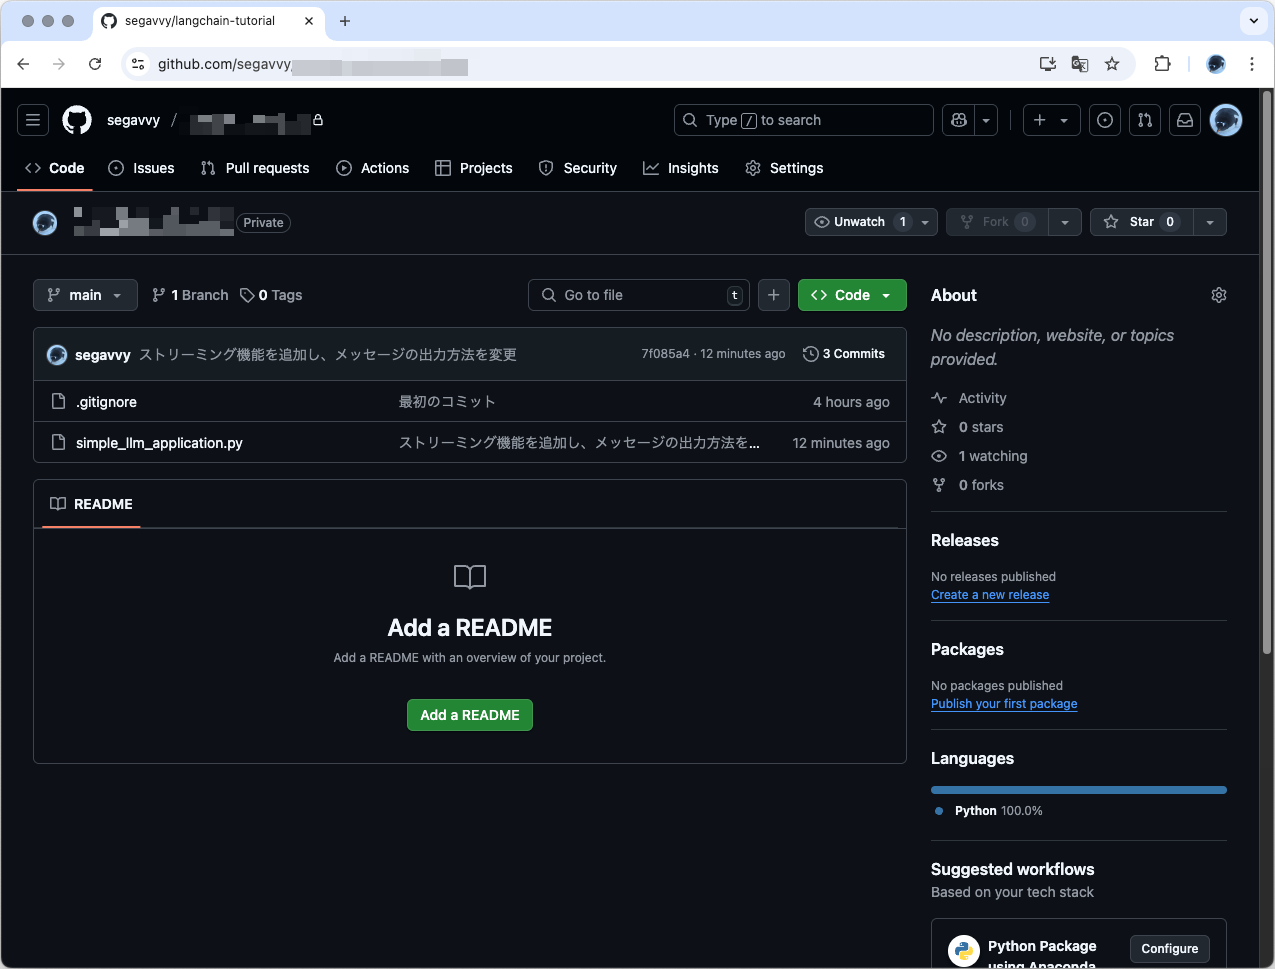This screenshot has height=969, width=1275.
Task: Open user profile avatar menu
Action: (x=1226, y=120)
